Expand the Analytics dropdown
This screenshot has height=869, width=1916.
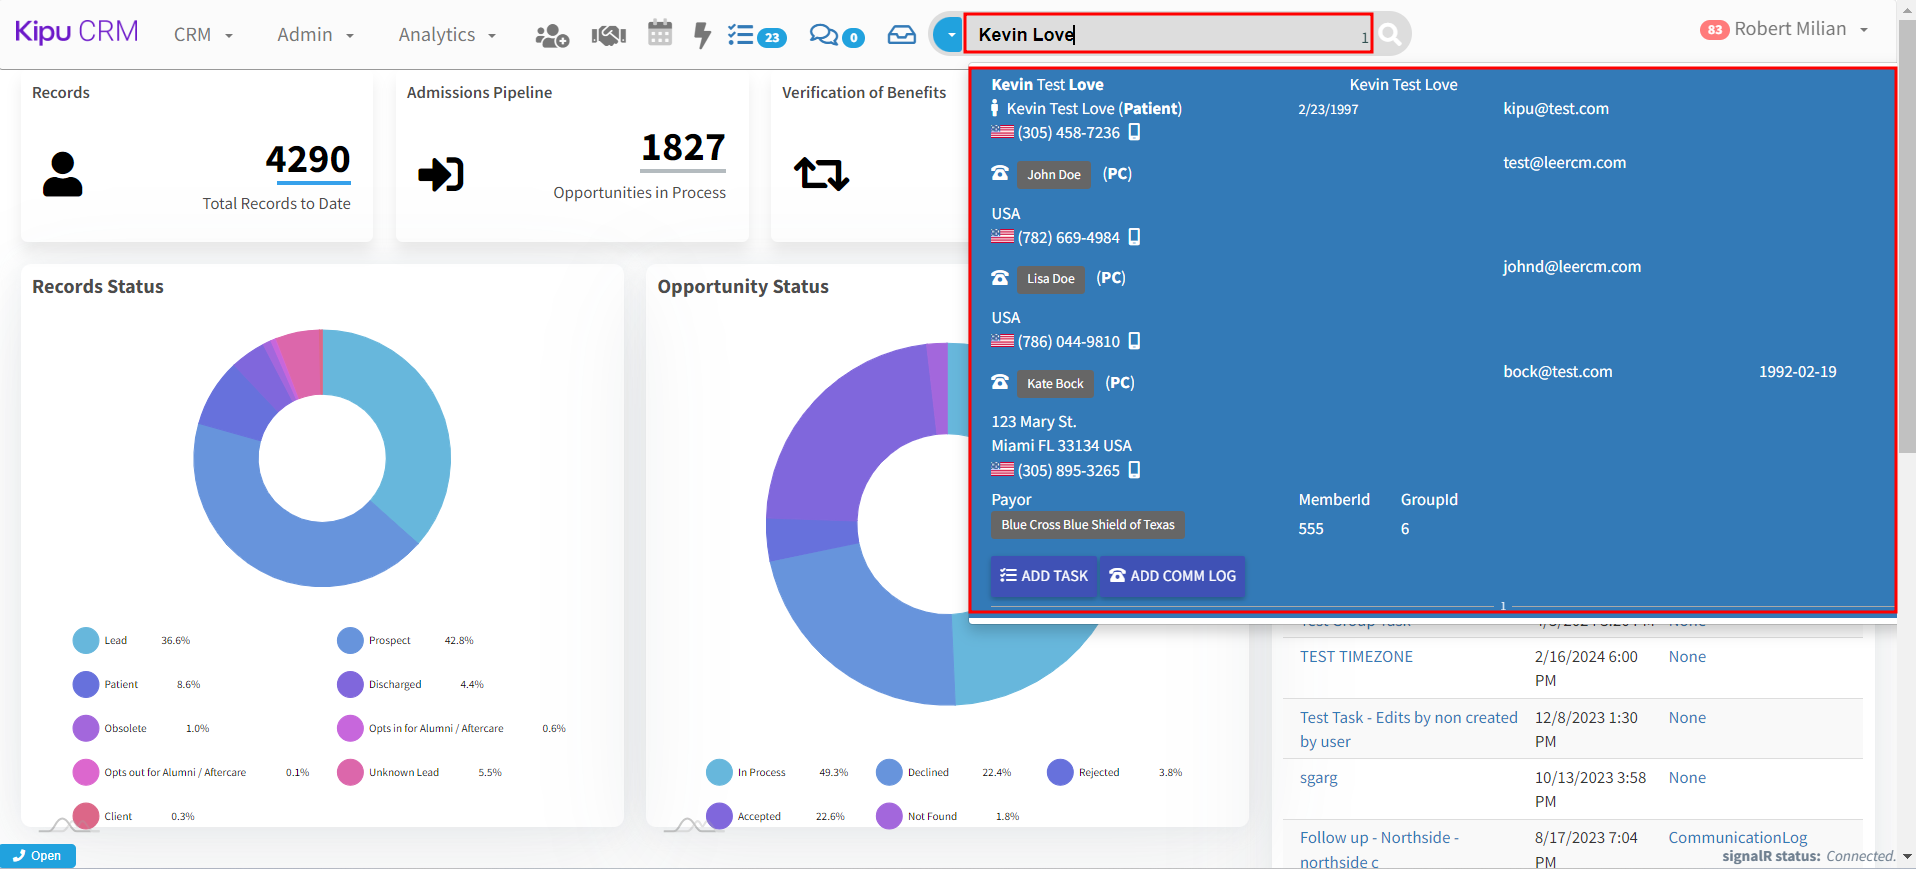click(x=447, y=35)
